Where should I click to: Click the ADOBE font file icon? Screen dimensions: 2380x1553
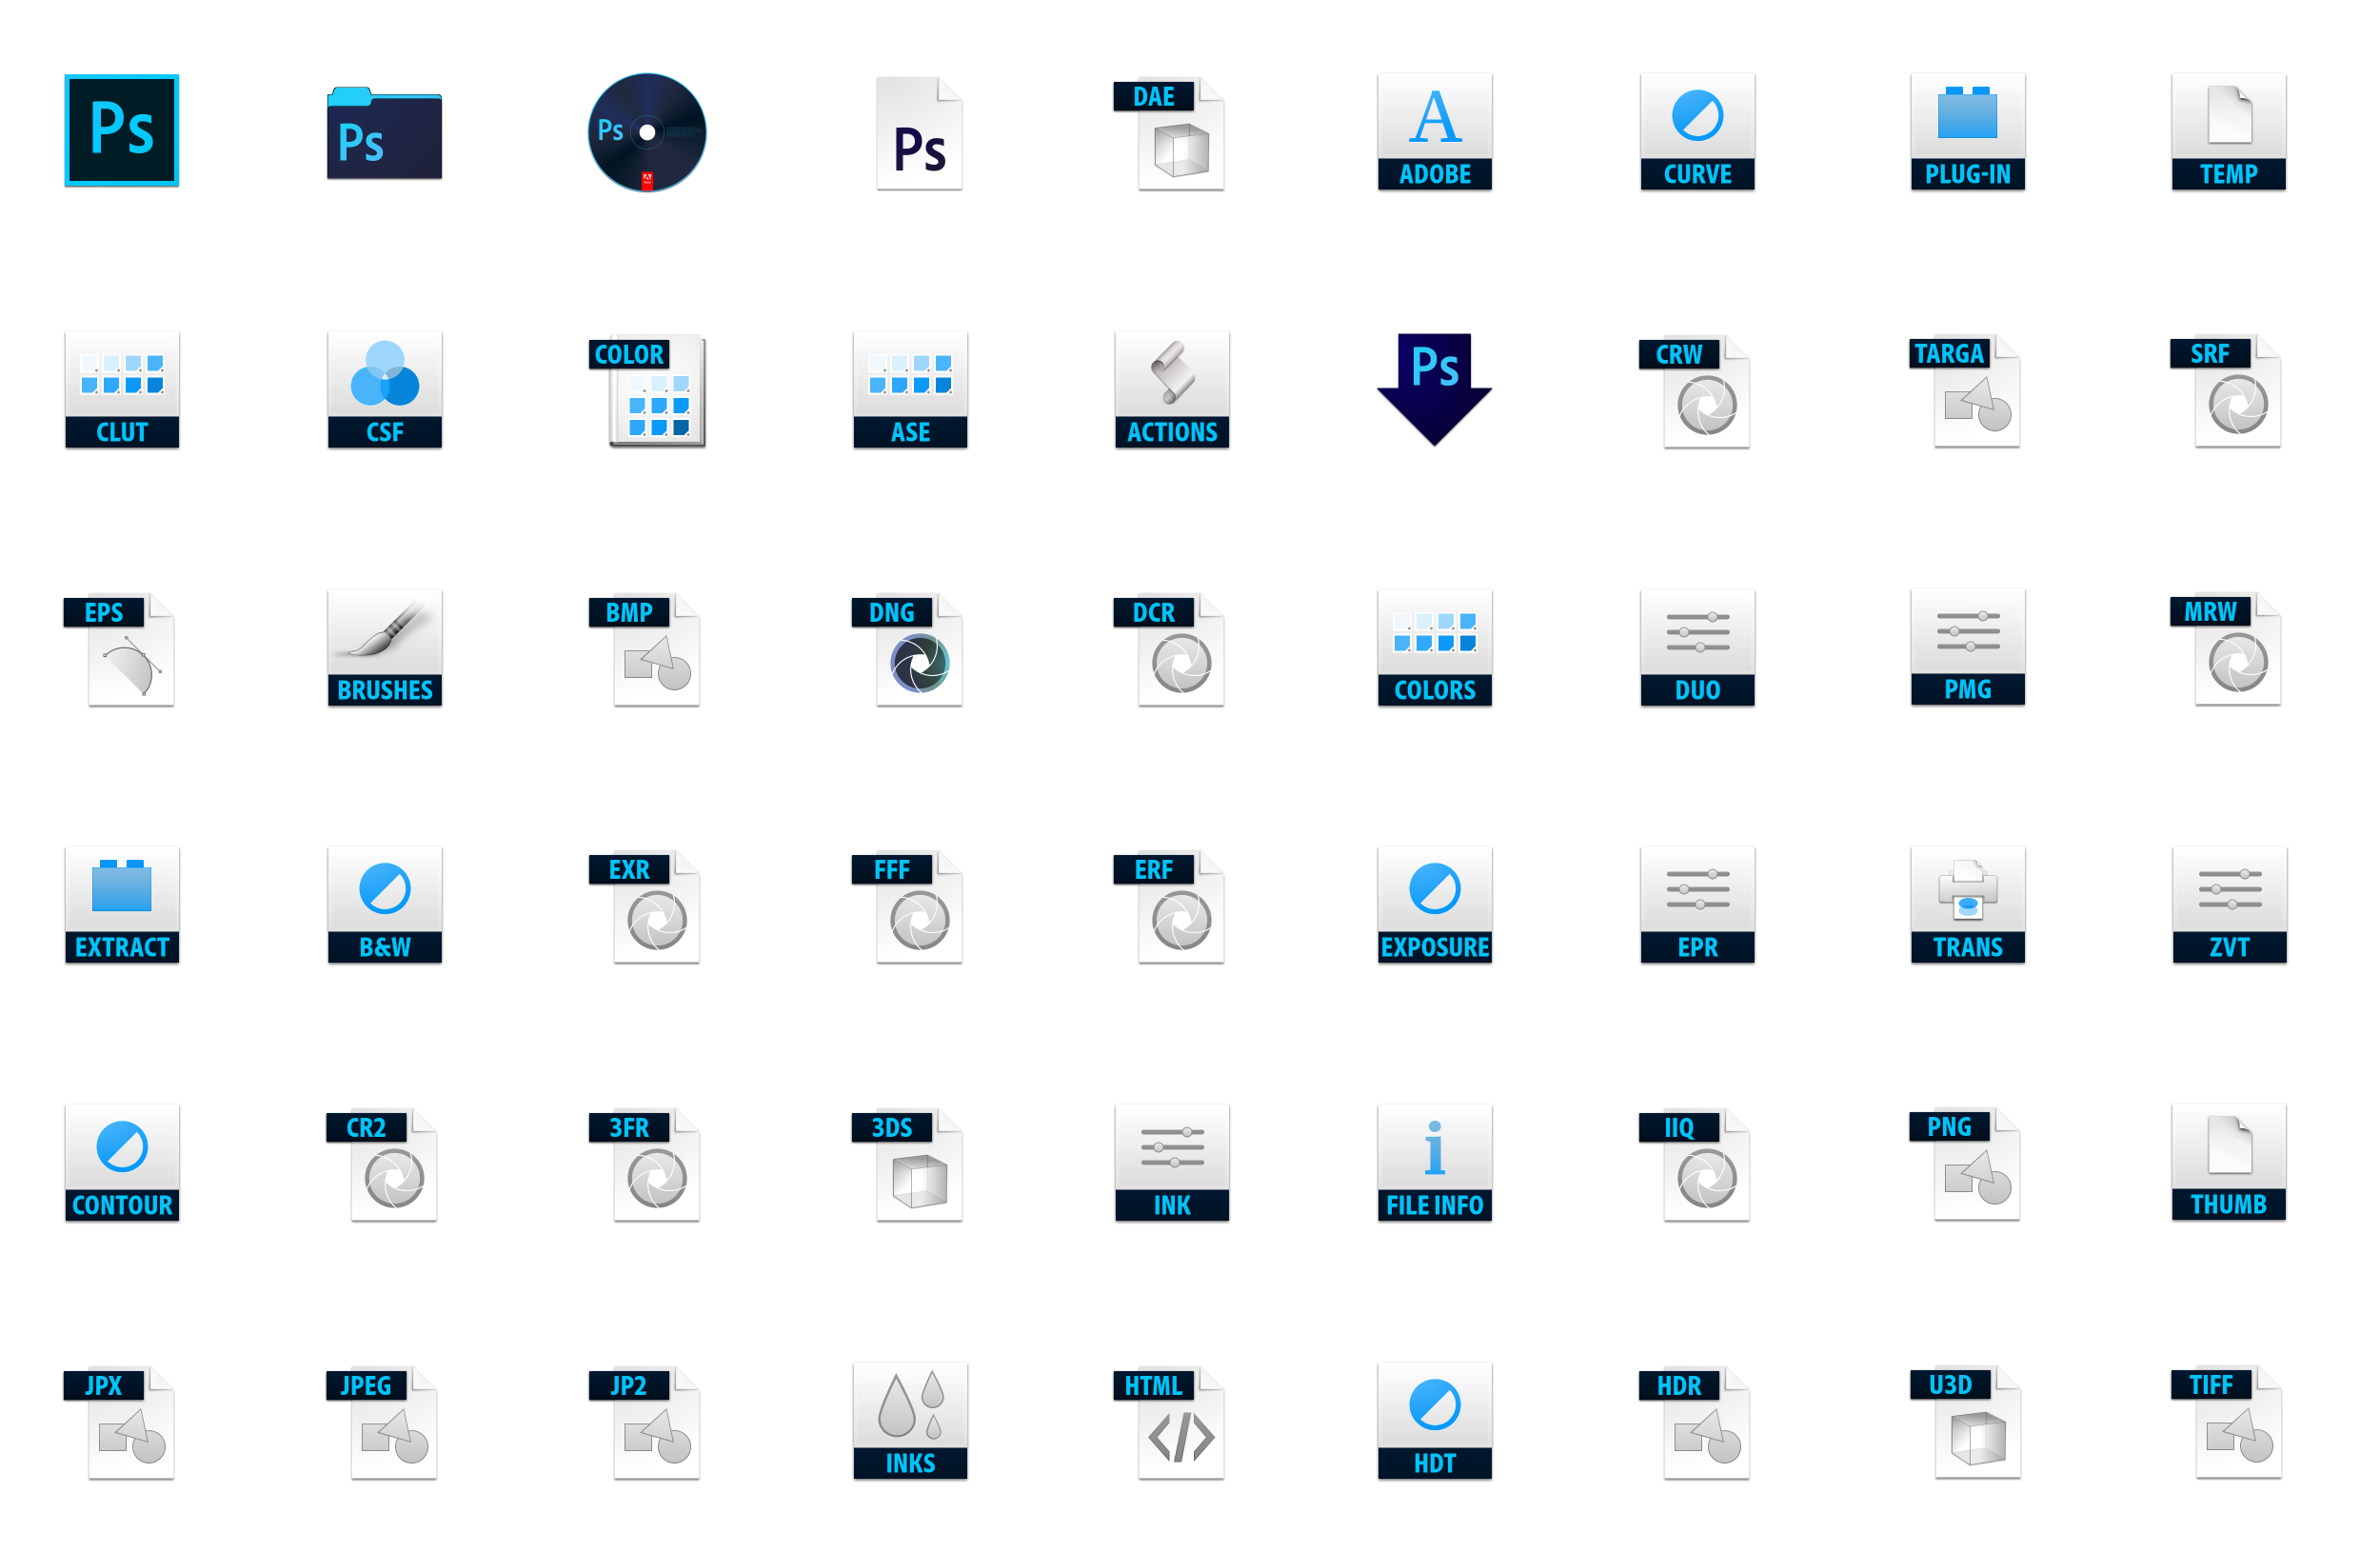pyautogui.click(x=1435, y=131)
